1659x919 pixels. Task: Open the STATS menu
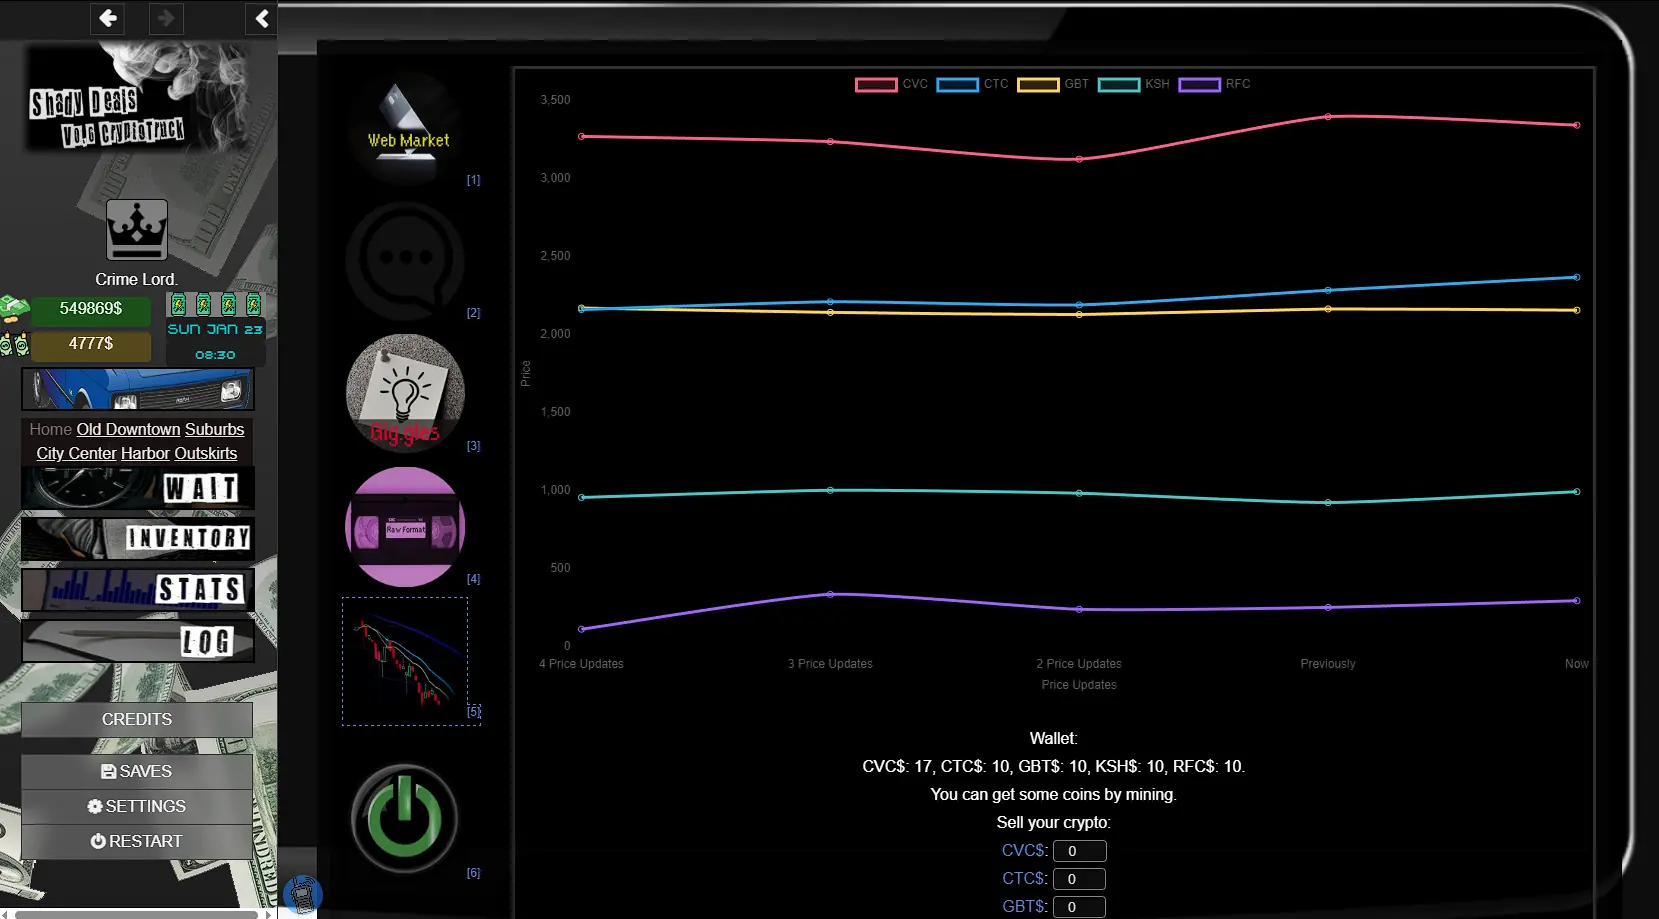[x=138, y=589]
